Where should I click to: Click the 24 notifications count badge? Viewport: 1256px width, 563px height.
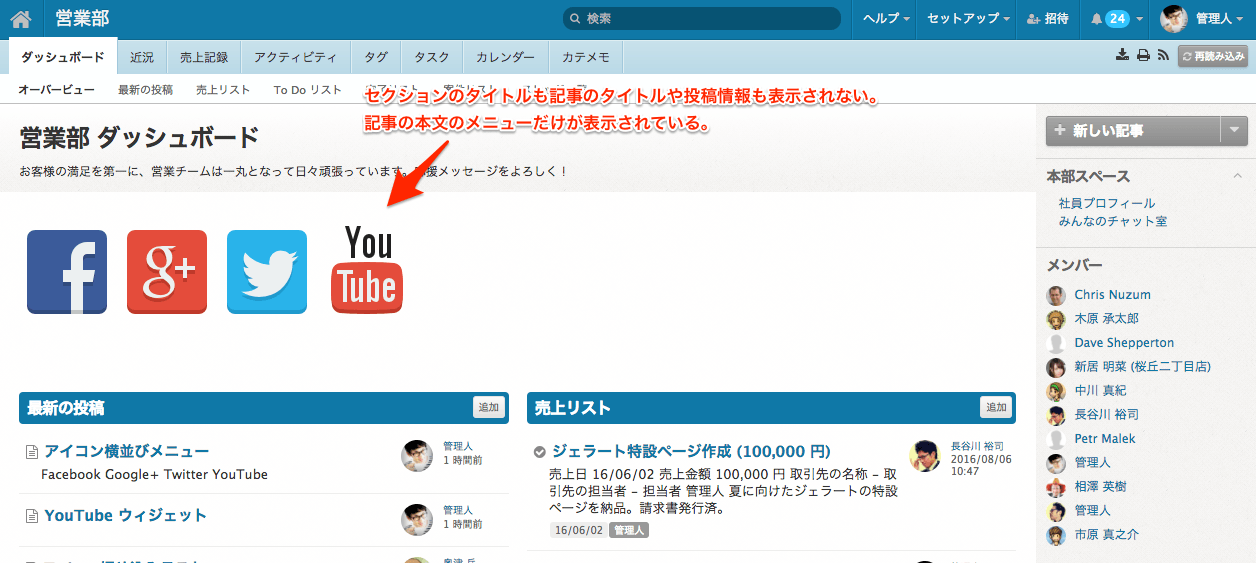tap(1117, 19)
